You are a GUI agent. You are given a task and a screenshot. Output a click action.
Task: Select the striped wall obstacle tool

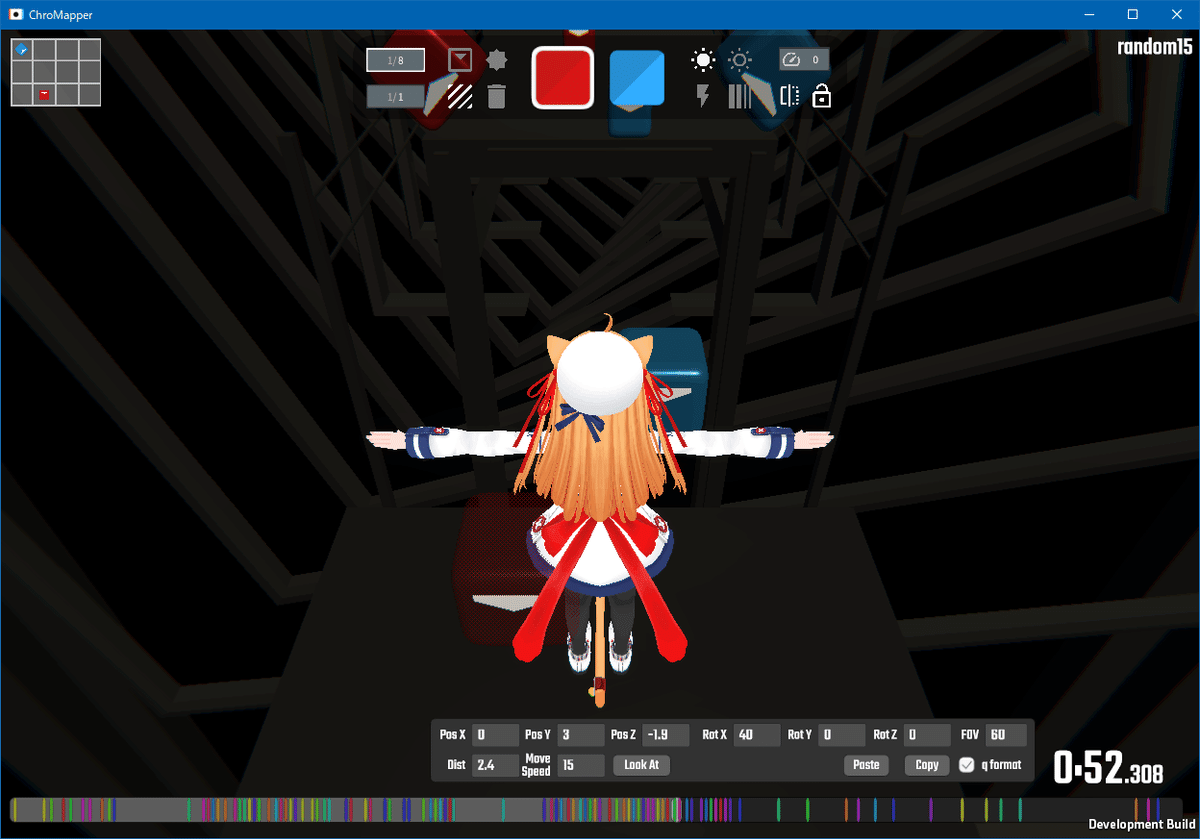click(460, 96)
